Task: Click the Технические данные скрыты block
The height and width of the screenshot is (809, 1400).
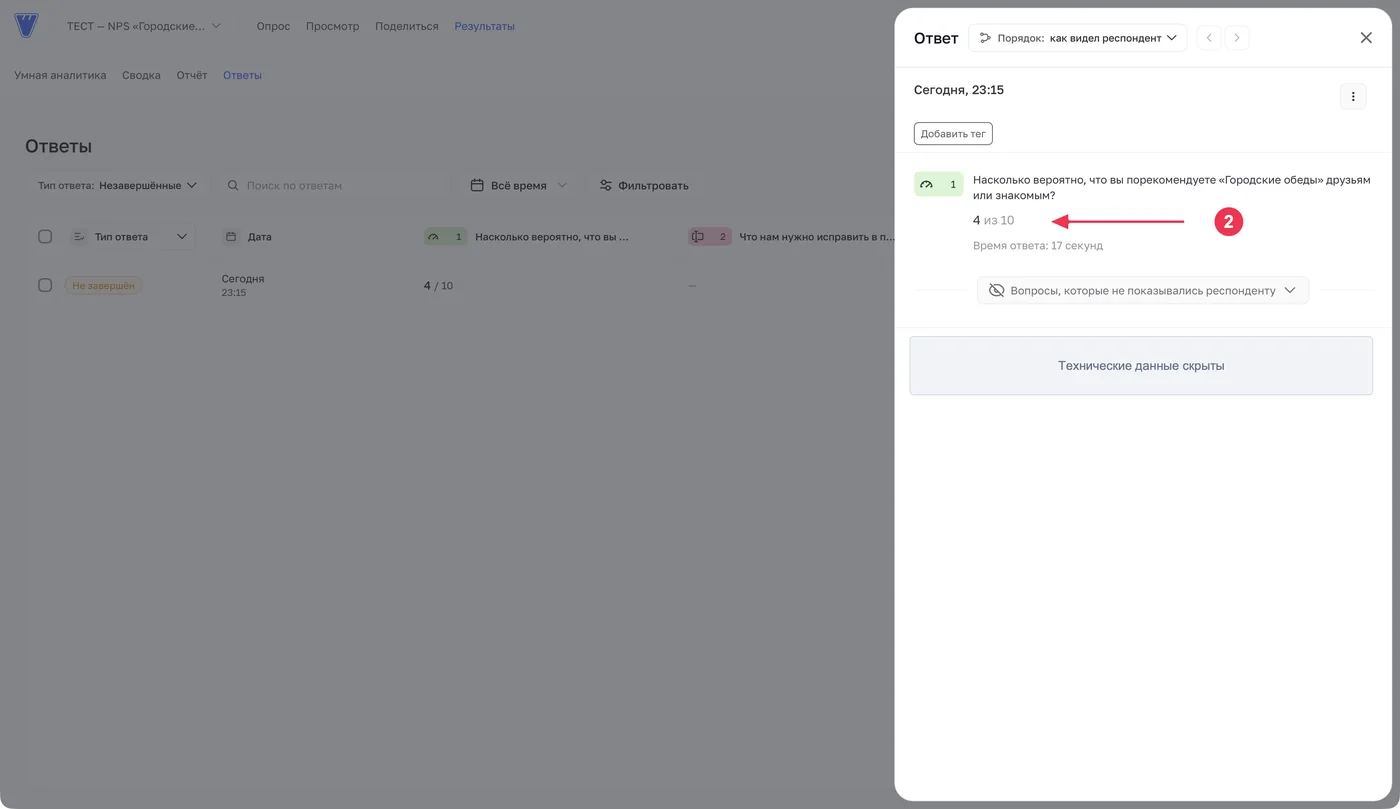Action: 1141,366
